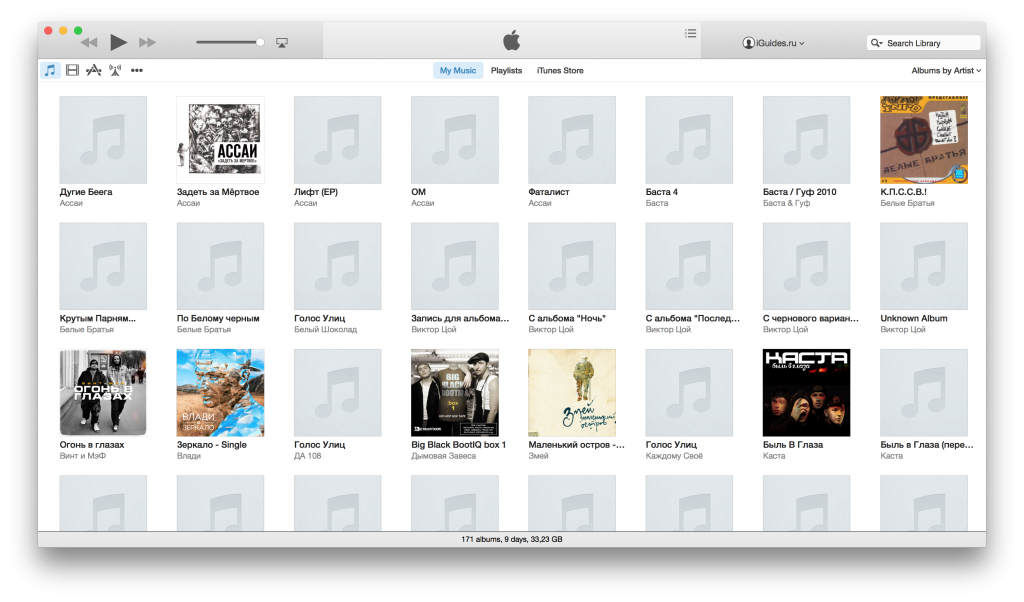Maximize the iTunes window with green button
Image resolution: width=1024 pixels, height=602 pixels.
tap(78, 31)
